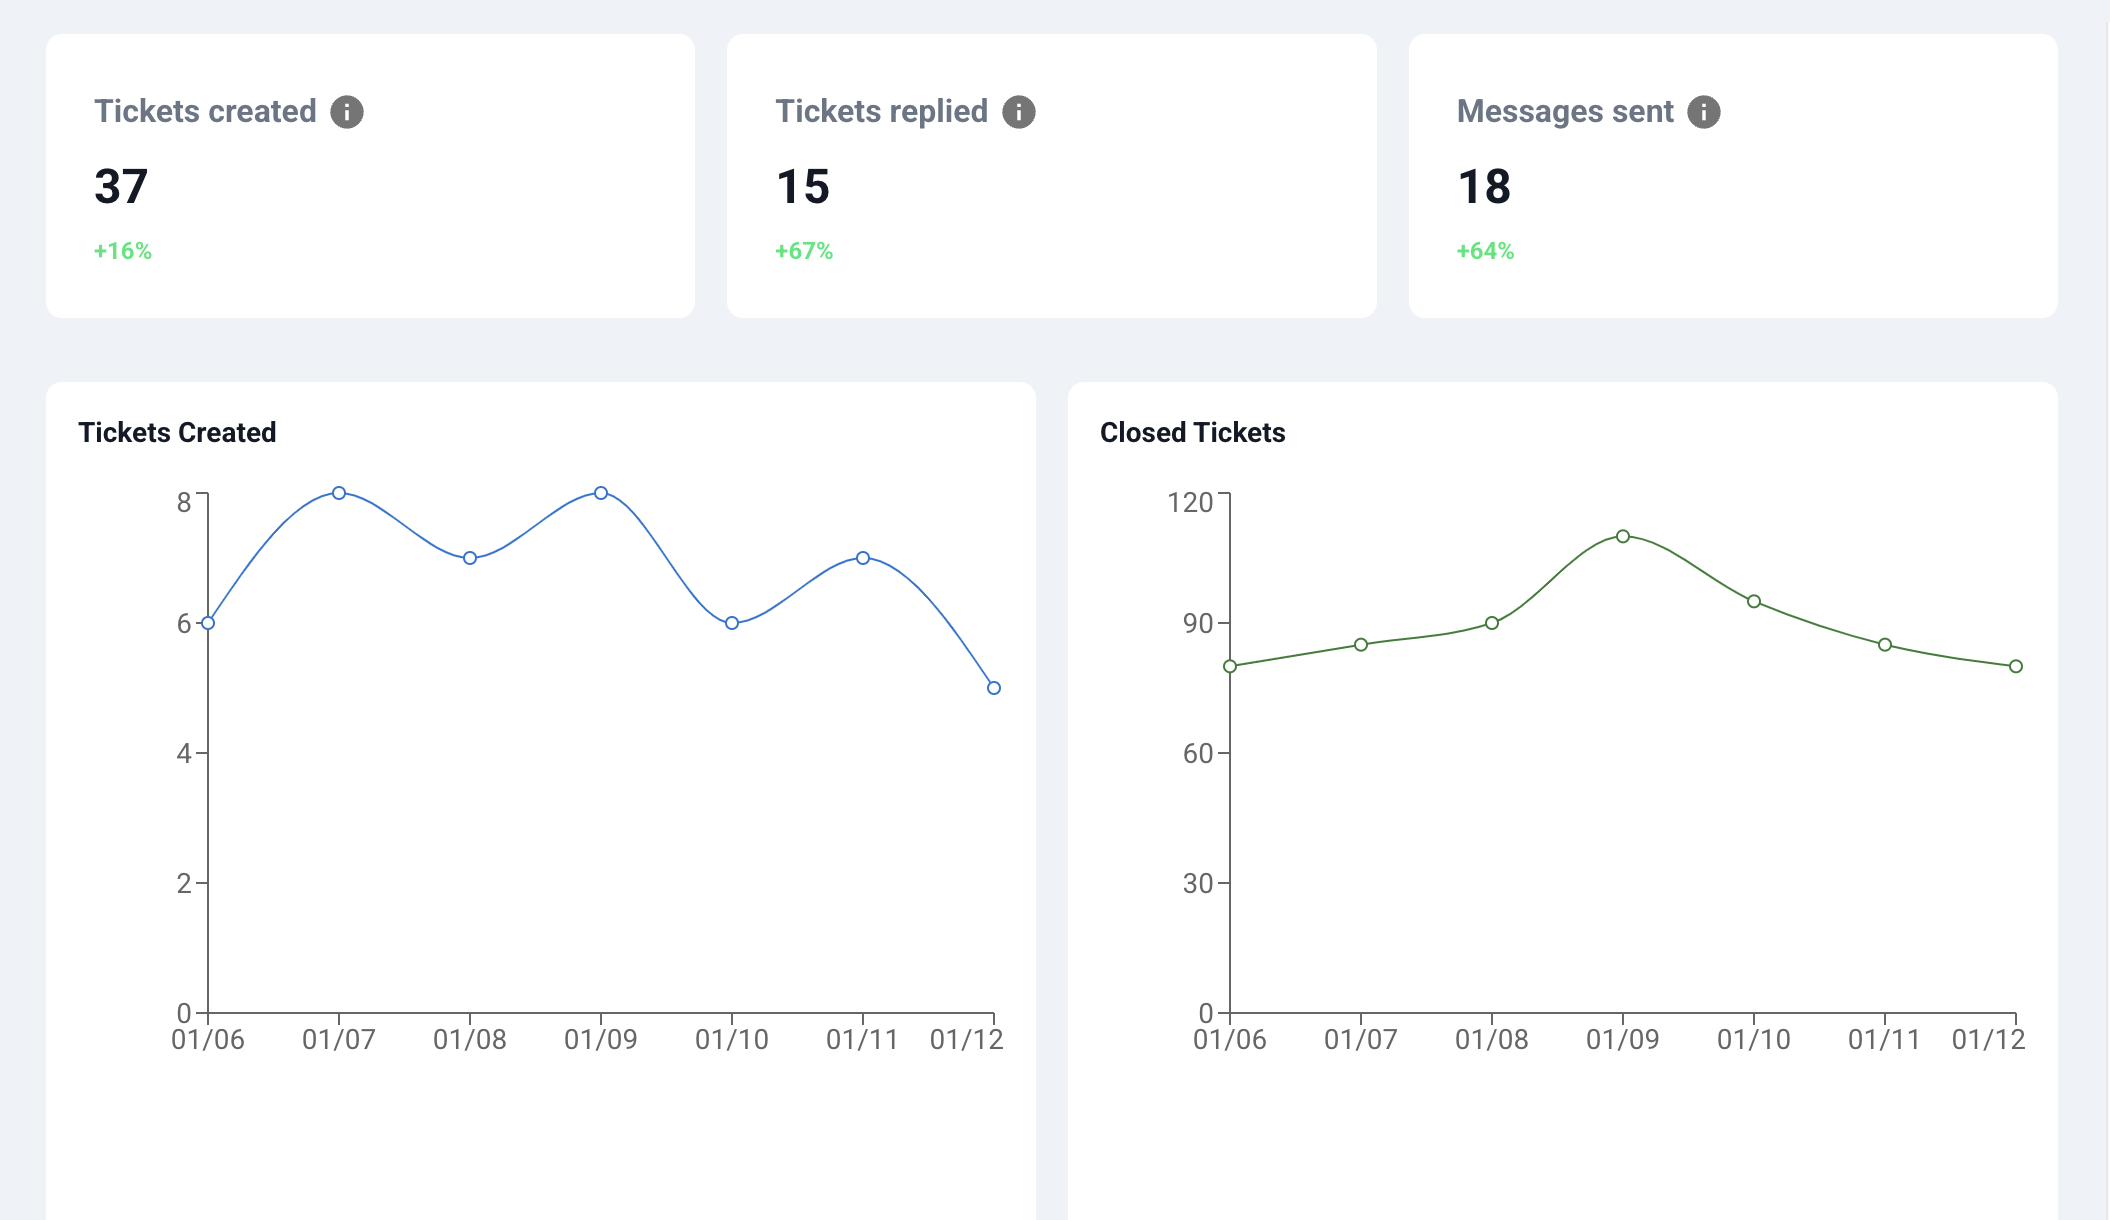This screenshot has height=1220, width=2110.
Task: Click the Tickets replied card label
Action: [x=882, y=111]
